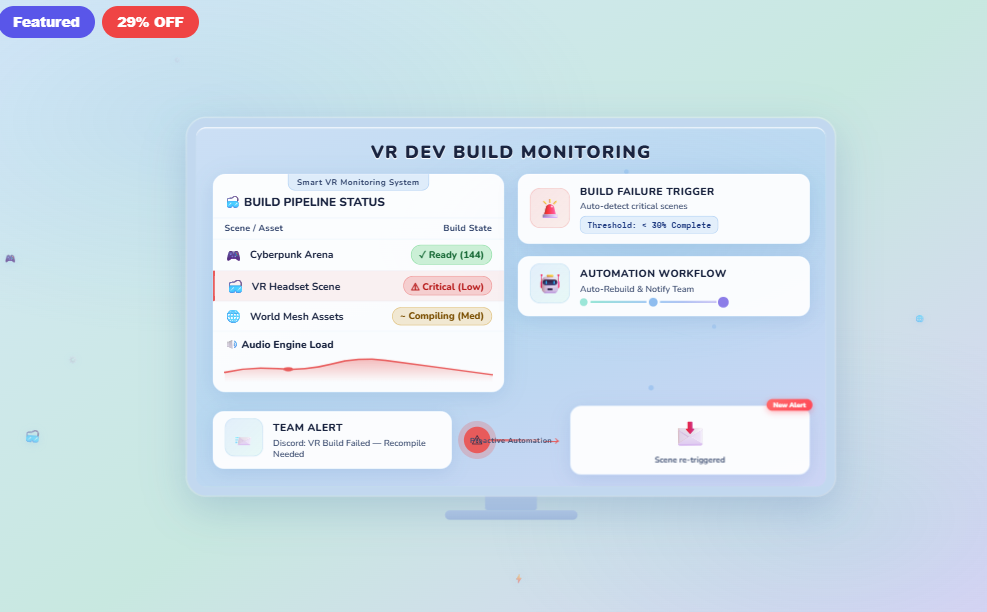Click the Ready (144) status pill for Cyberpunk Arena
This screenshot has height=612, width=987.
coord(451,255)
